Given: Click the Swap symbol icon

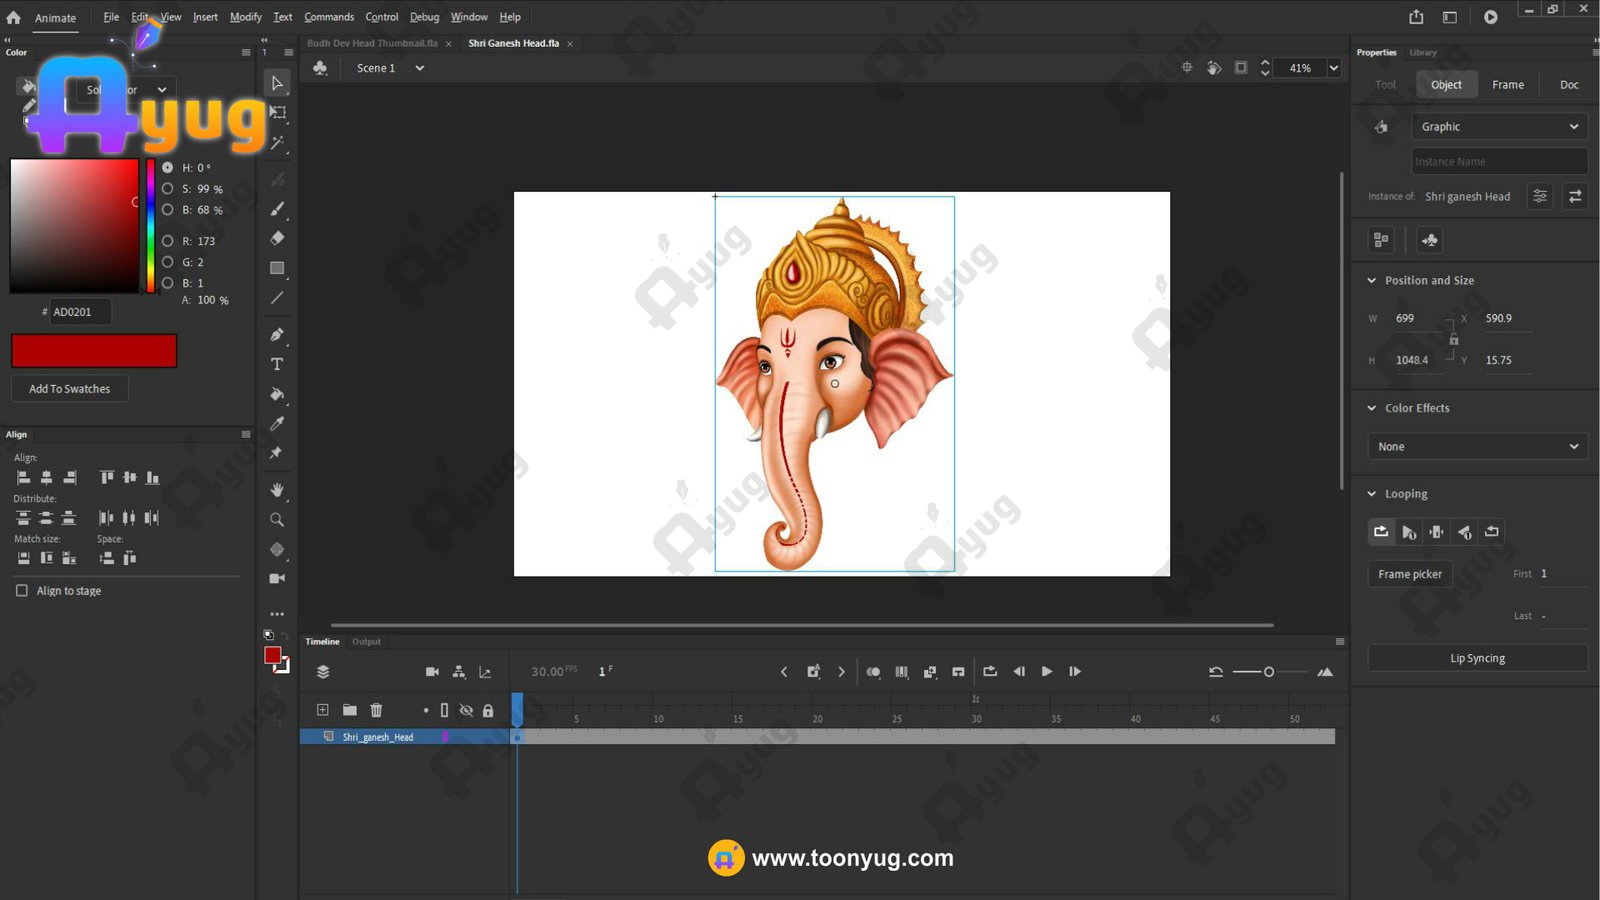Looking at the screenshot, I should [x=1575, y=196].
